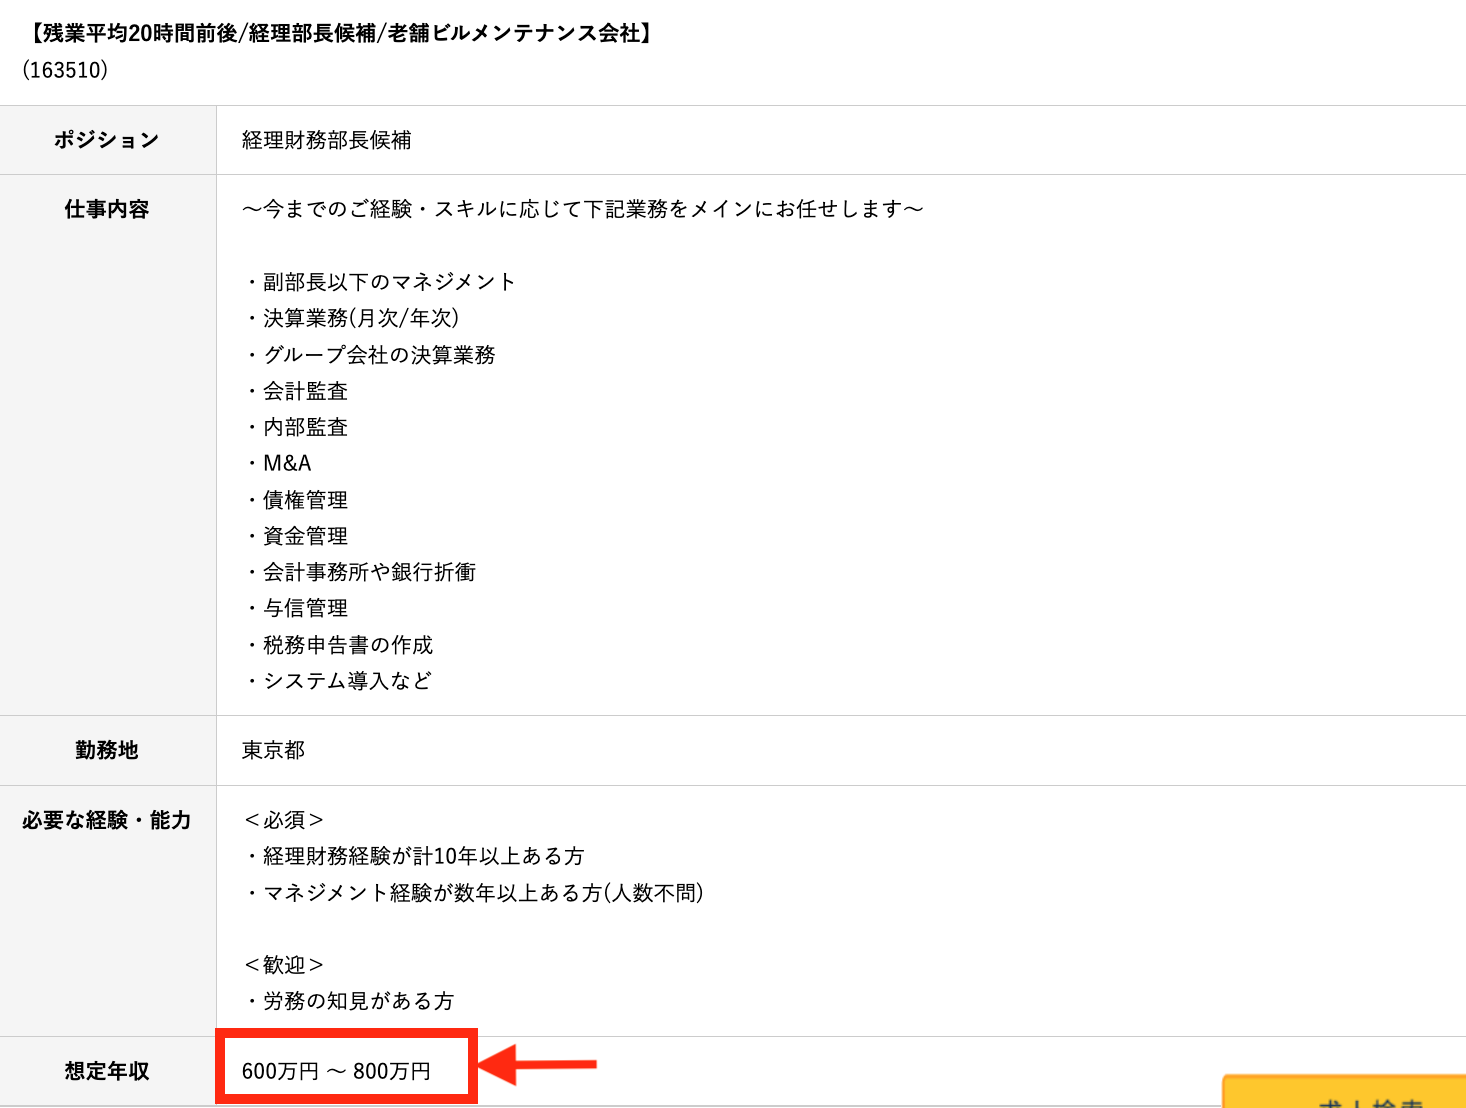Image resolution: width=1466 pixels, height=1108 pixels.
Task: Select the 勤務地 row label
Action: (x=107, y=750)
